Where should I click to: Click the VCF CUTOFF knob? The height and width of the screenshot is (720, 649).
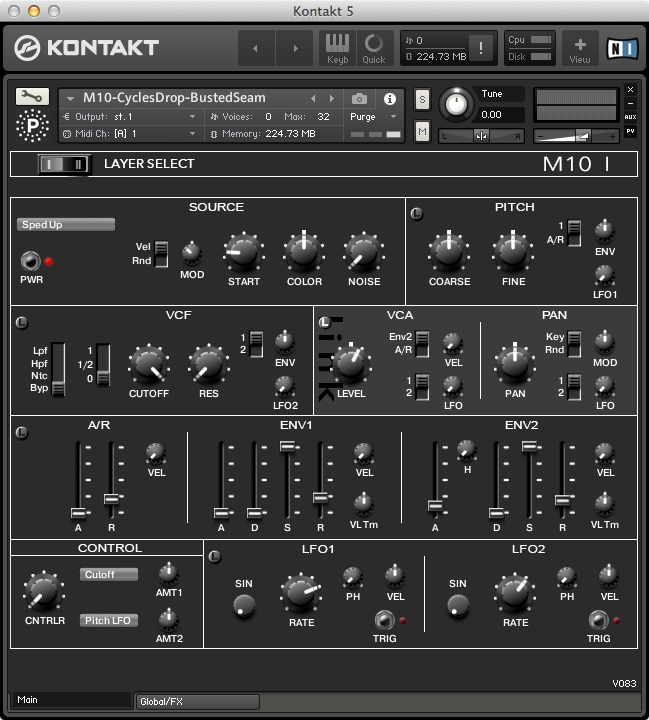(149, 365)
